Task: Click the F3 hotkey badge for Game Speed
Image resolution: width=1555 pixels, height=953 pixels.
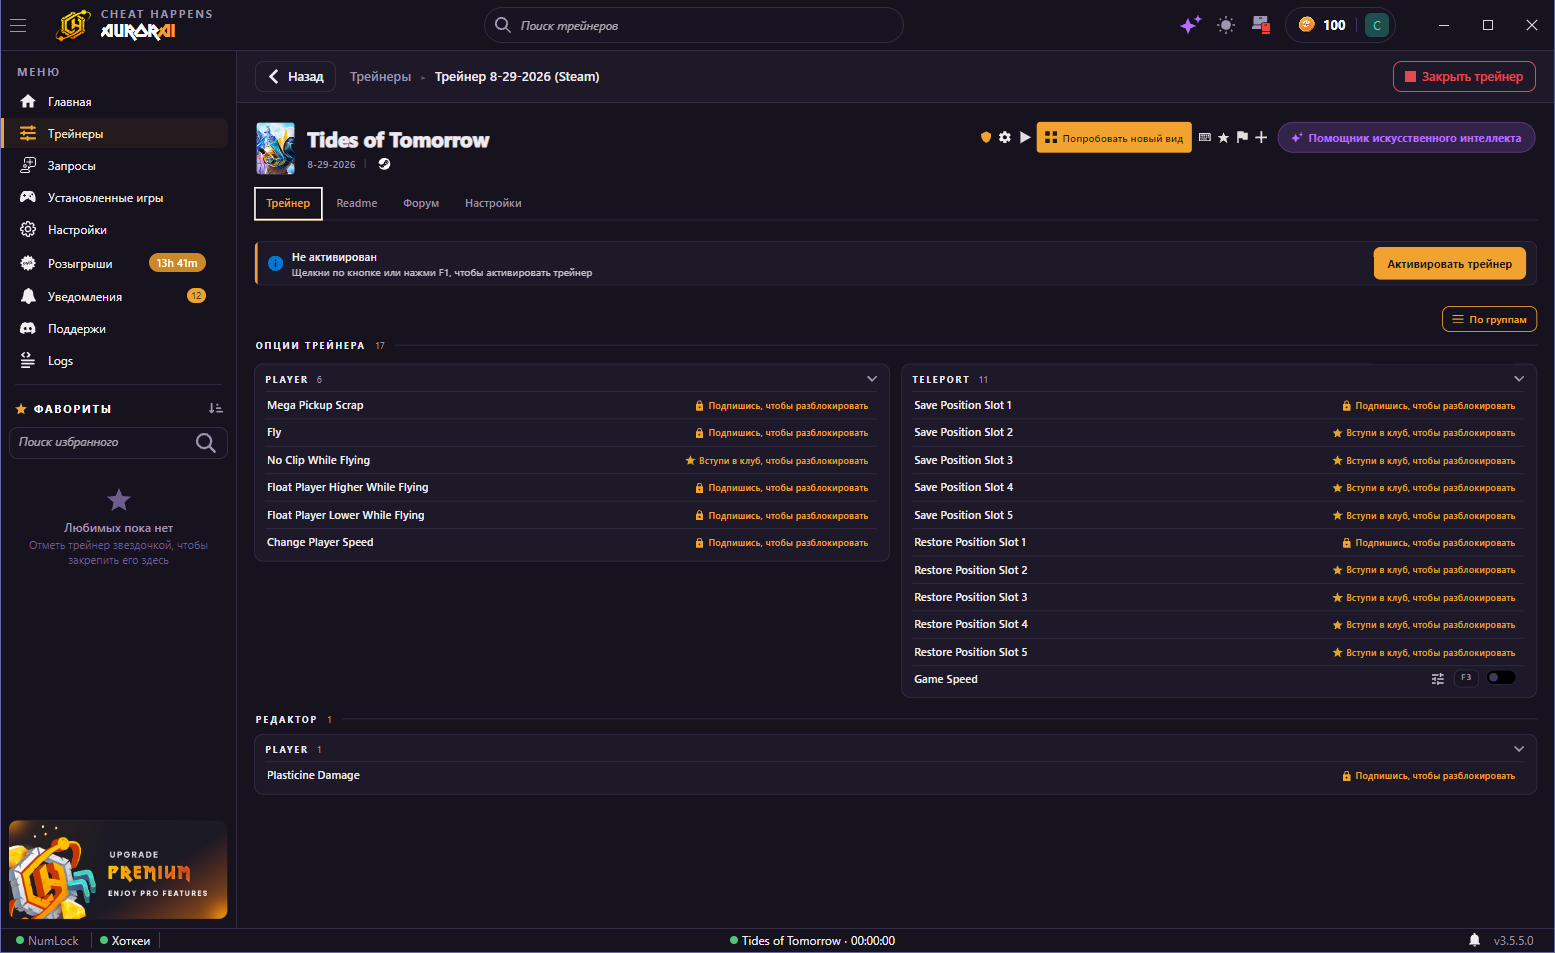Action: (x=1466, y=678)
